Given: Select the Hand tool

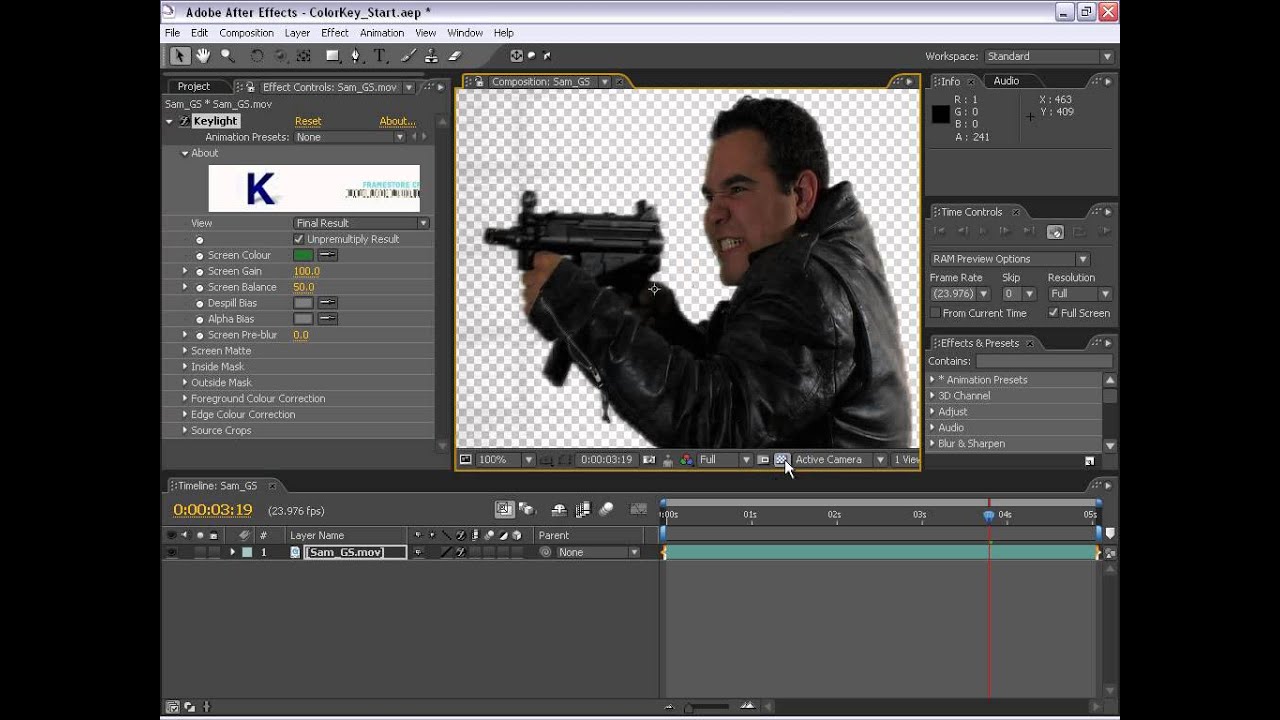Looking at the screenshot, I should click(x=203, y=56).
